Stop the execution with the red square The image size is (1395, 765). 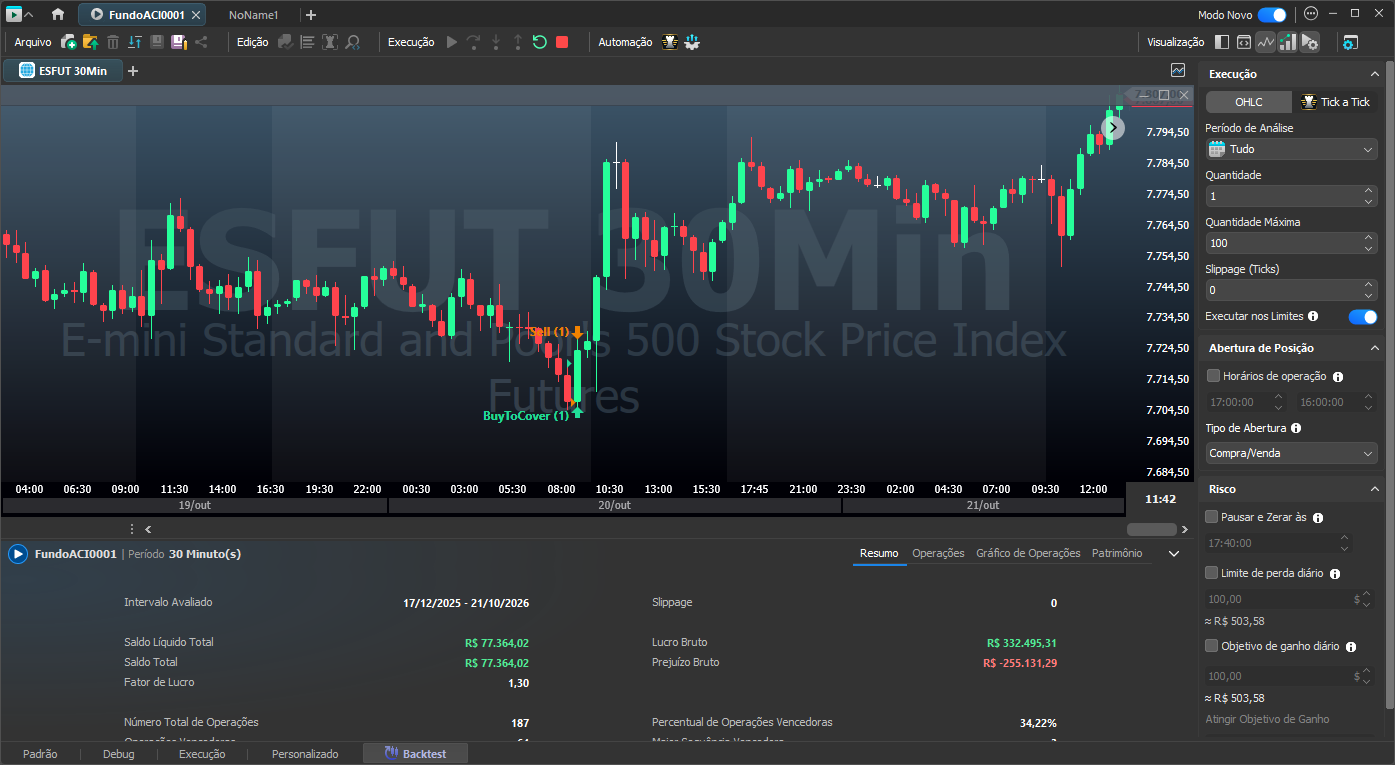(562, 42)
